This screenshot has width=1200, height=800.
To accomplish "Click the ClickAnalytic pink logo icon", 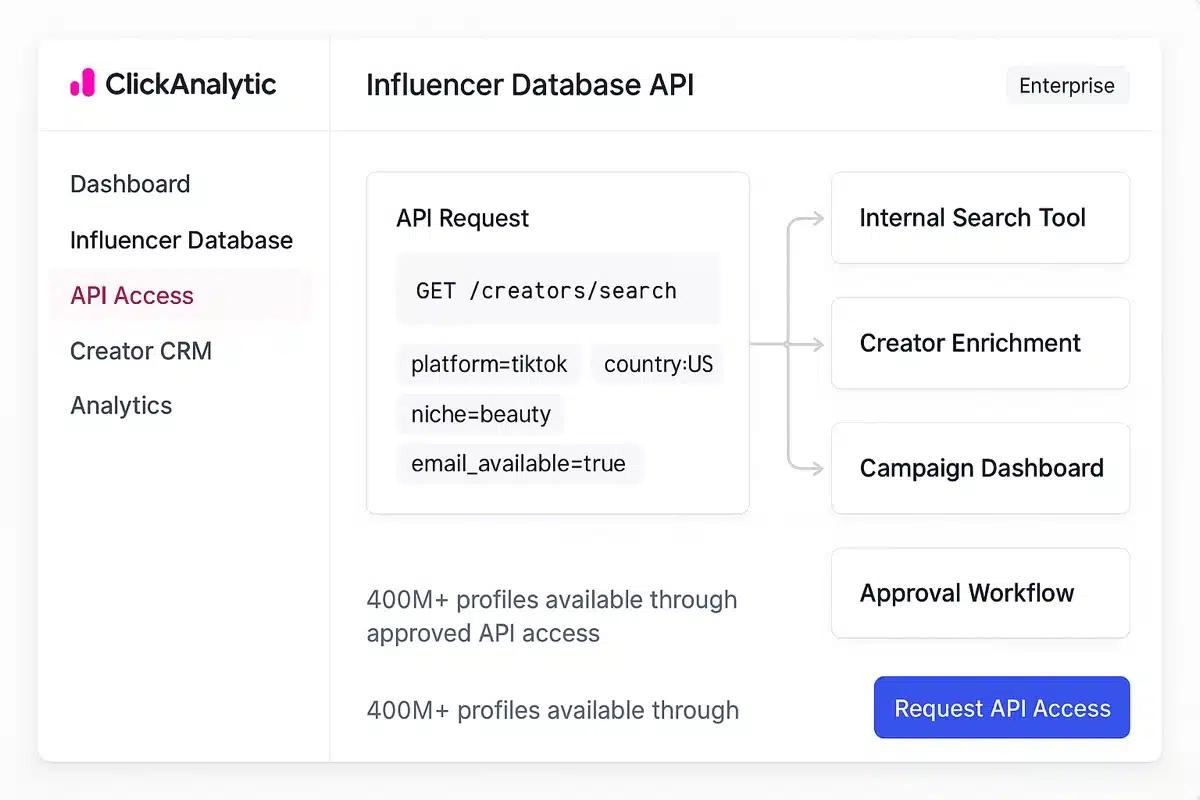I will click(82, 84).
